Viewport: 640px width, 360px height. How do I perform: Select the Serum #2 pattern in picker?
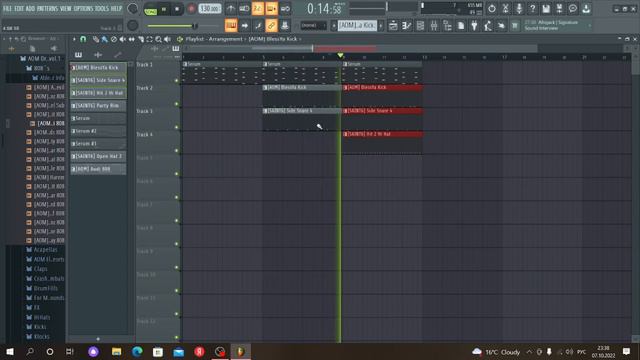pyautogui.click(x=98, y=131)
